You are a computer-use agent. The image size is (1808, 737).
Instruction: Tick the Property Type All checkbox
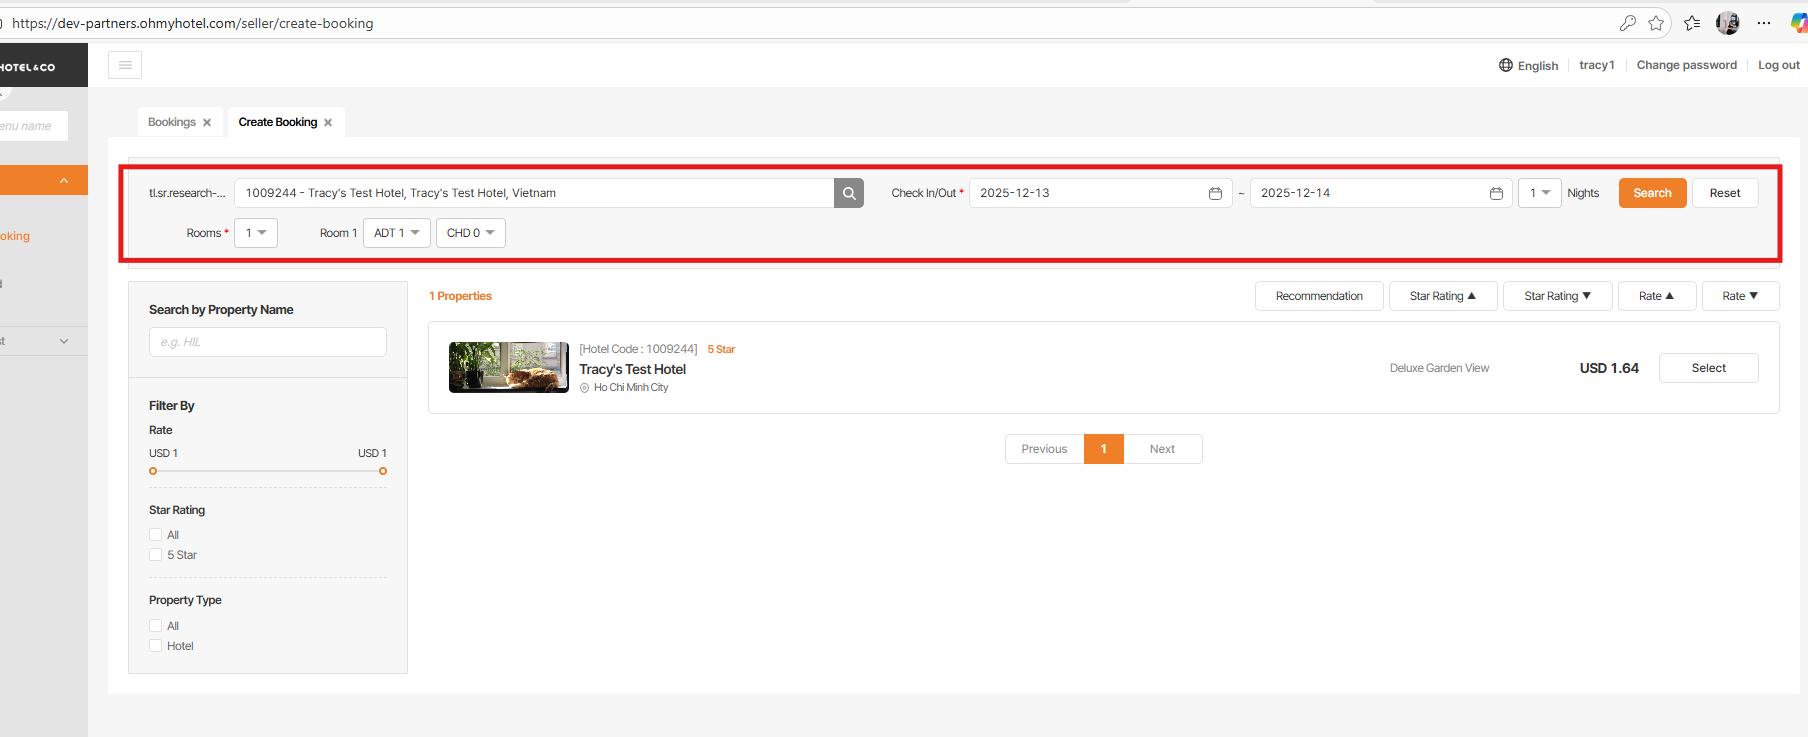155,626
